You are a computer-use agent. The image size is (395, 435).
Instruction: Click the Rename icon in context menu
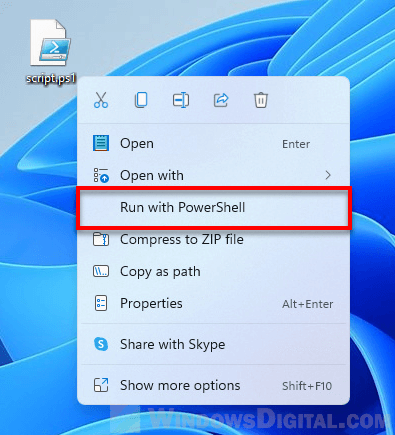181,100
